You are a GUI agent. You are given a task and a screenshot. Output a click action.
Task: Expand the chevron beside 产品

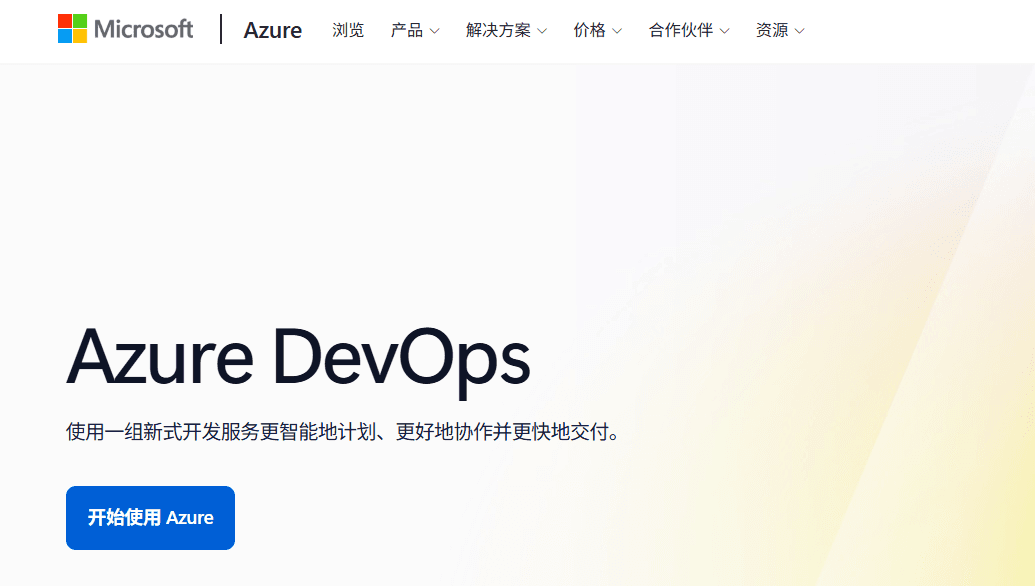pyautogui.click(x=434, y=31)
